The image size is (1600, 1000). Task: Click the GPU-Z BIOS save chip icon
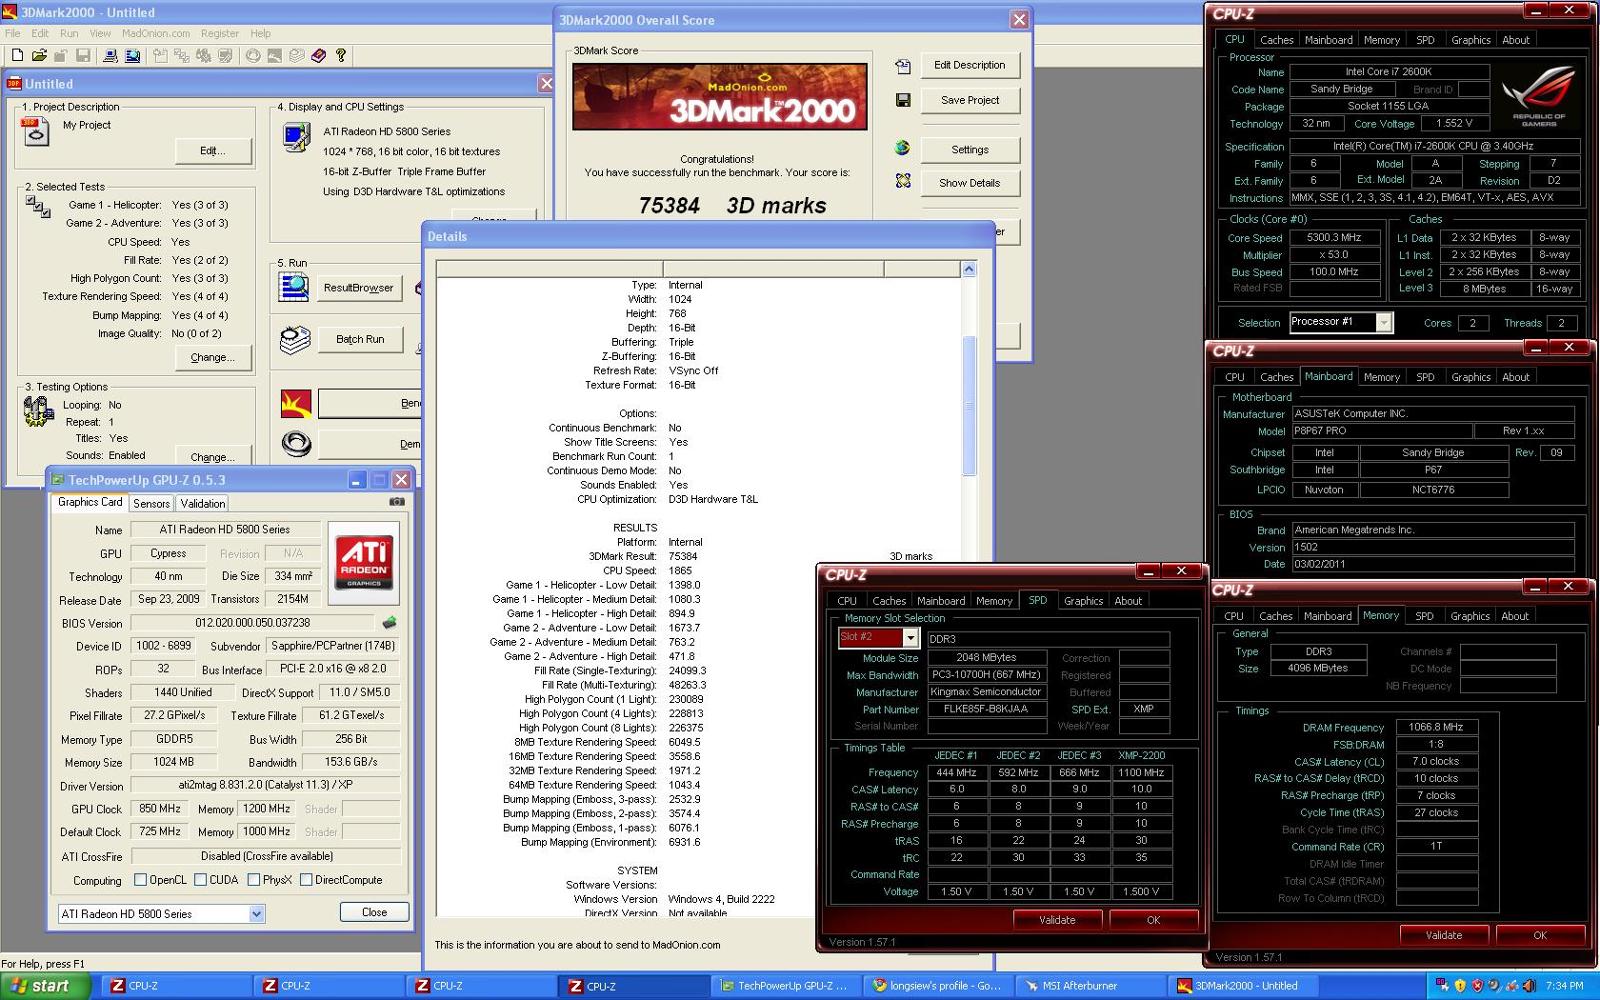(x=389, y=622)
